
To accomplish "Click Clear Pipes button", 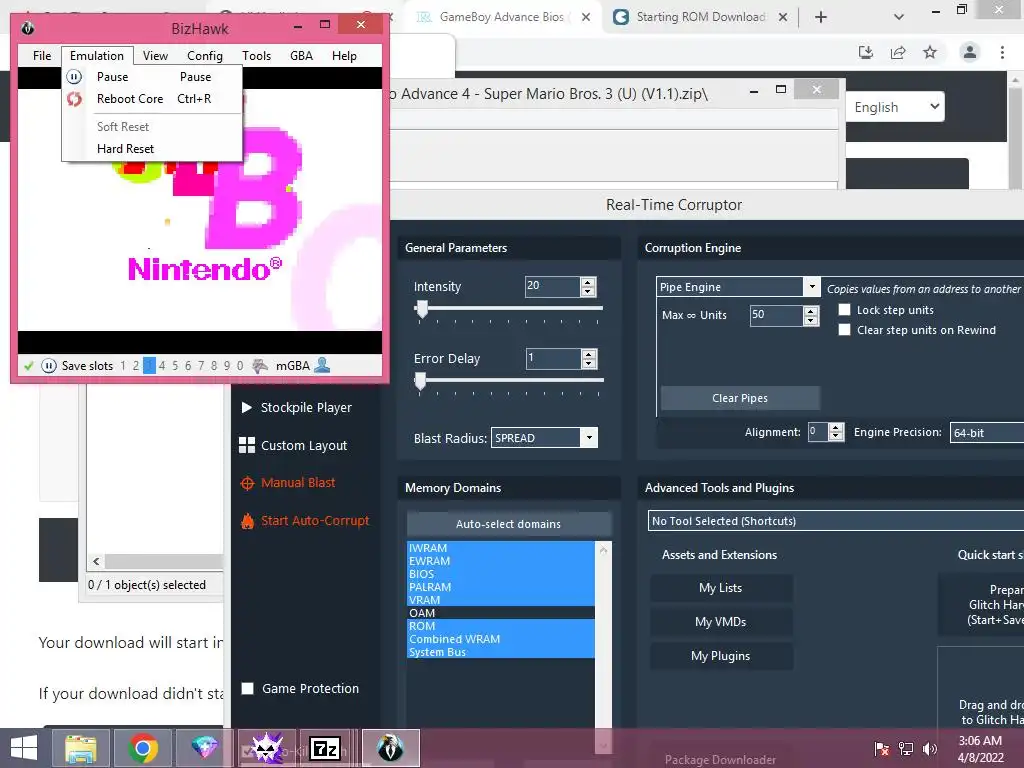I will point(740,398).
